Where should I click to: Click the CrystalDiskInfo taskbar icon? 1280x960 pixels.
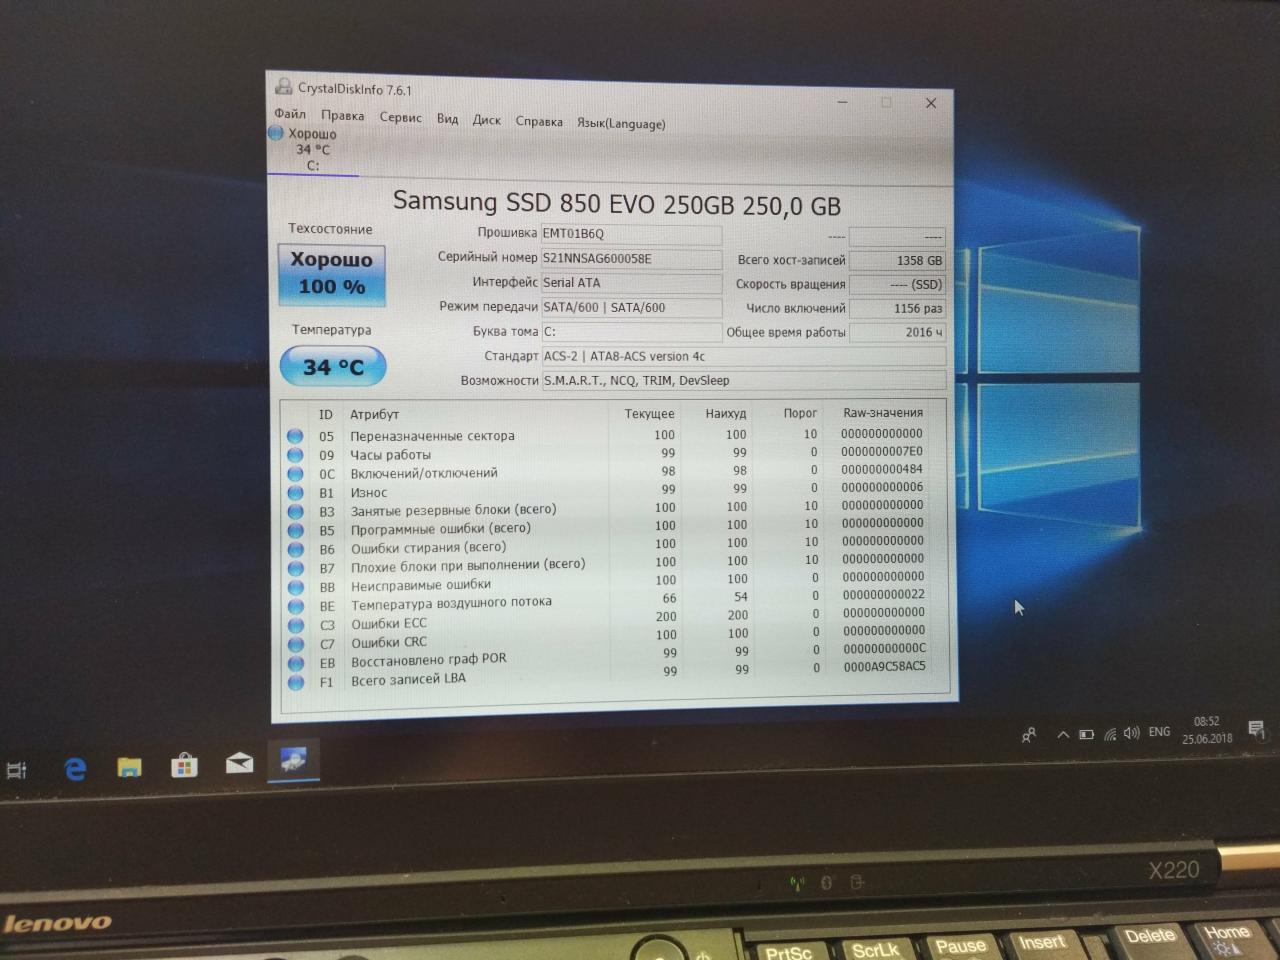(293, 760)
